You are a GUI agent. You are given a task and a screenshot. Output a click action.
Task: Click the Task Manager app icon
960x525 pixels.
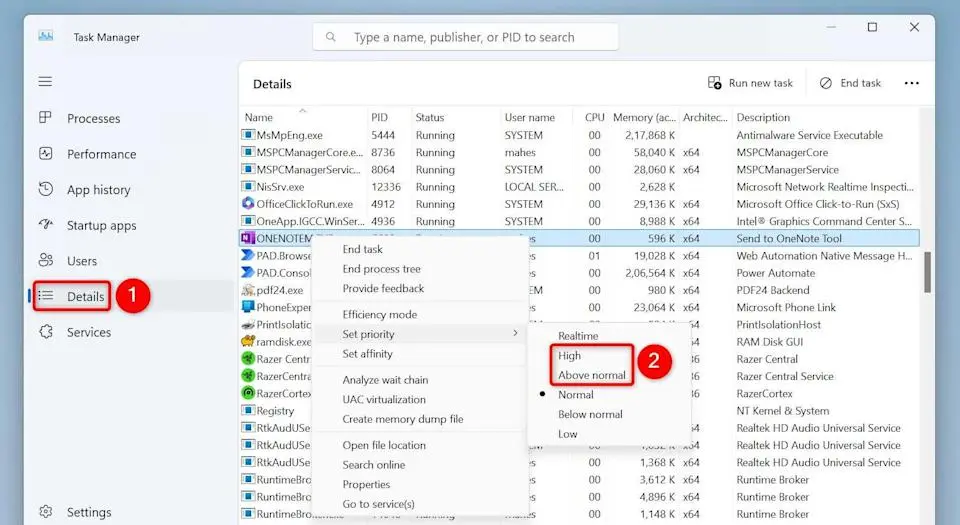tap(46, 36)
